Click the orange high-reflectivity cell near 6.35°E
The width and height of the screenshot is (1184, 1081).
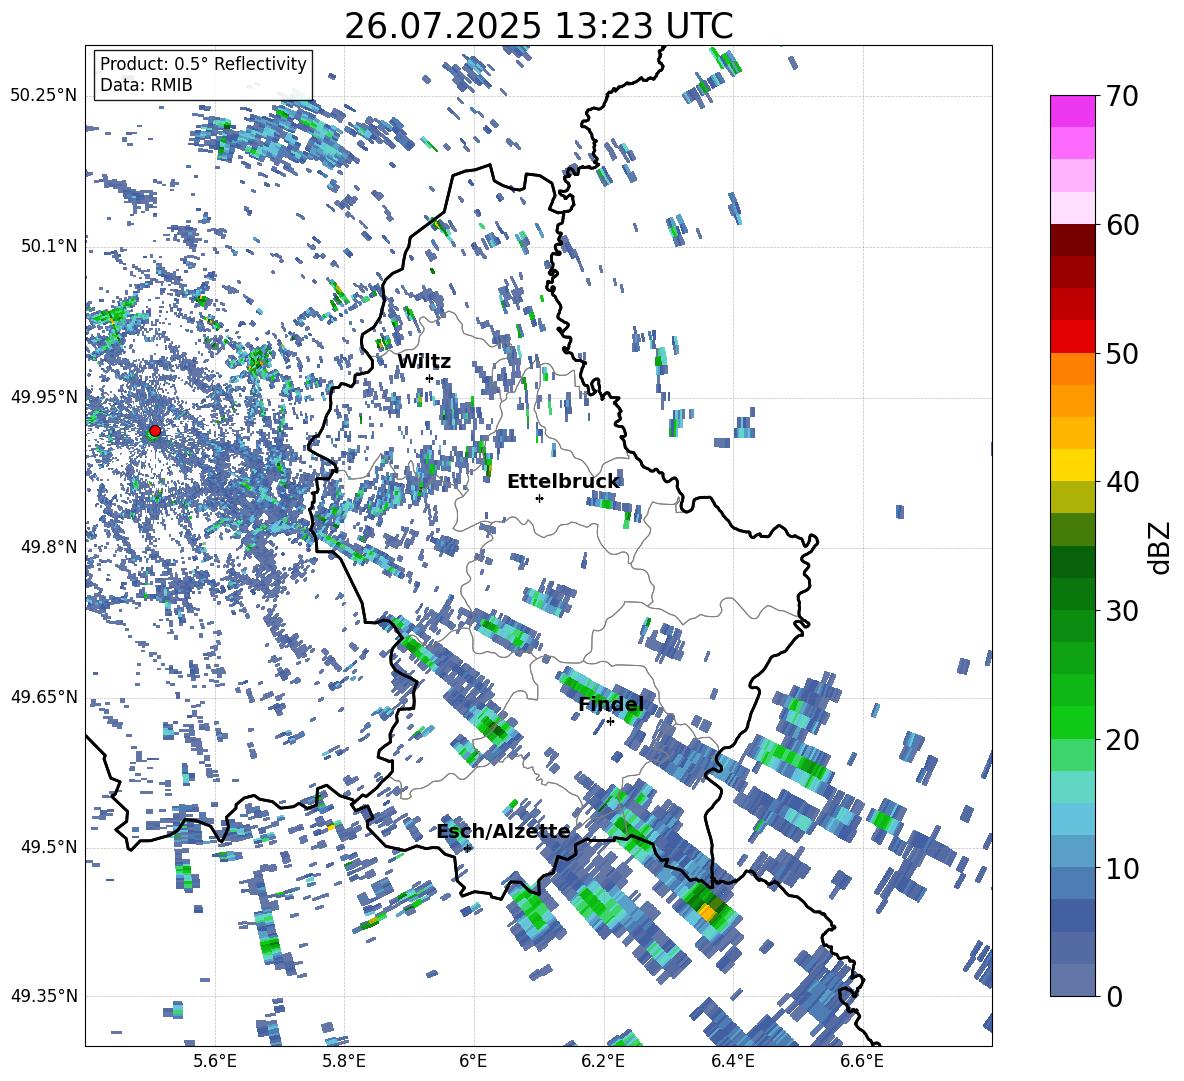pos(707,913)
